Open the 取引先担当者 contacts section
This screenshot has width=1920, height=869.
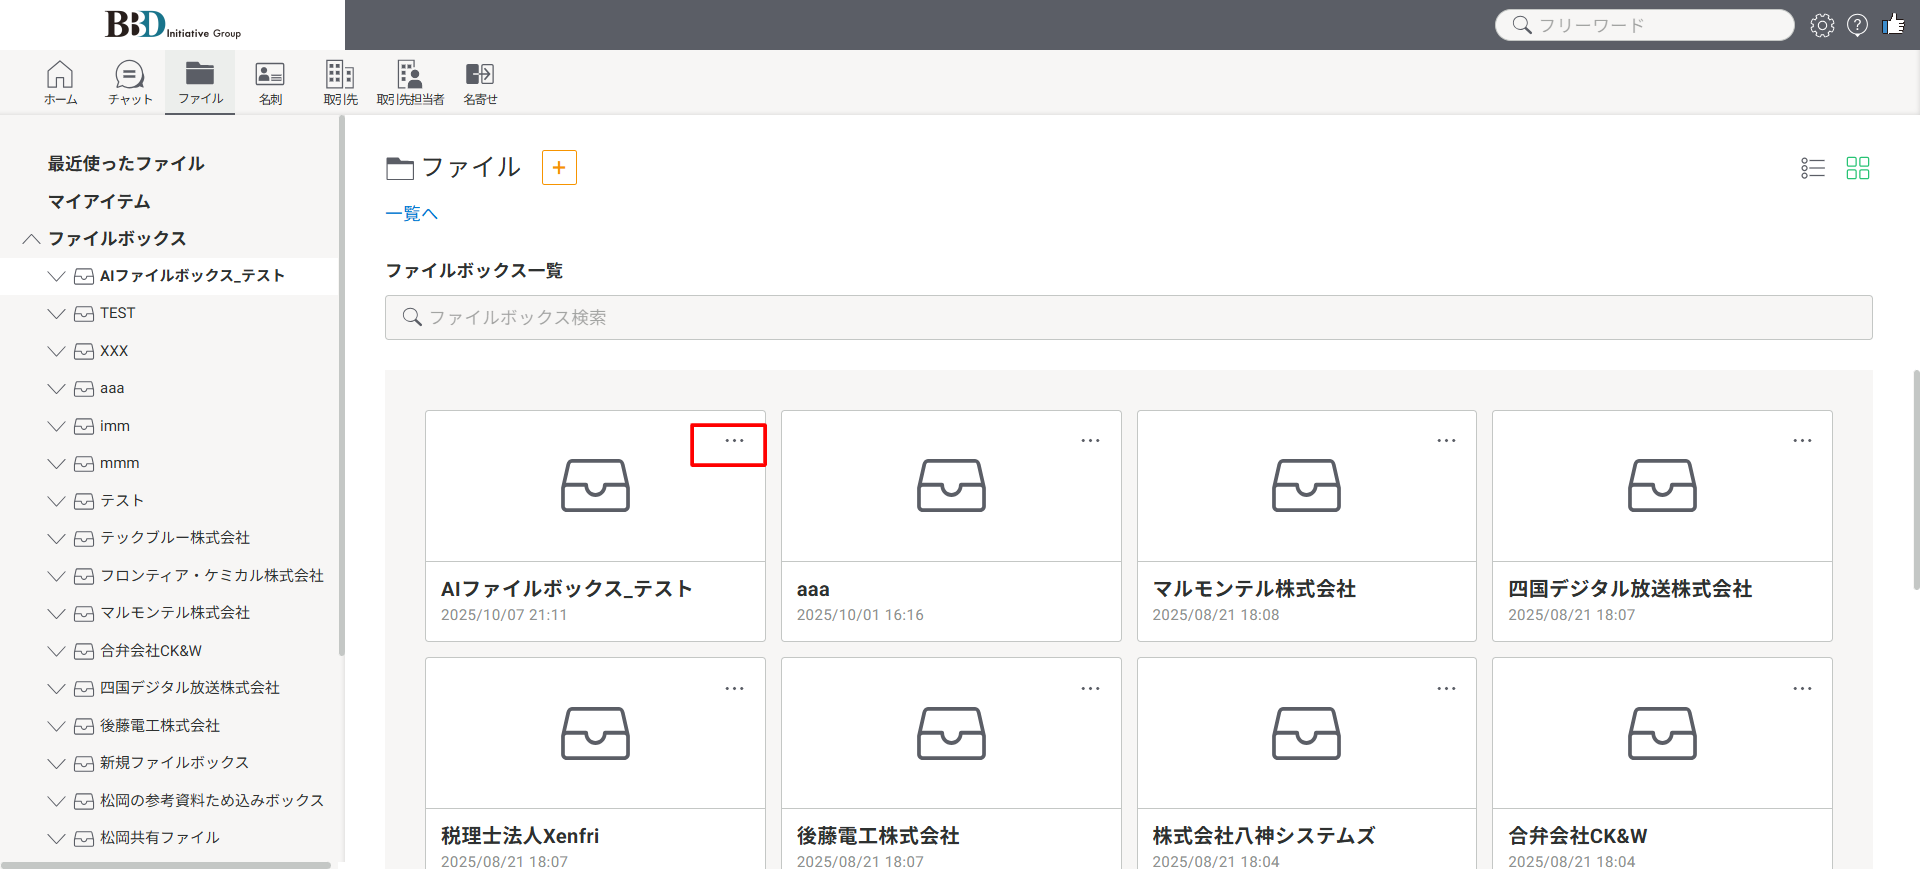(410, 82)
